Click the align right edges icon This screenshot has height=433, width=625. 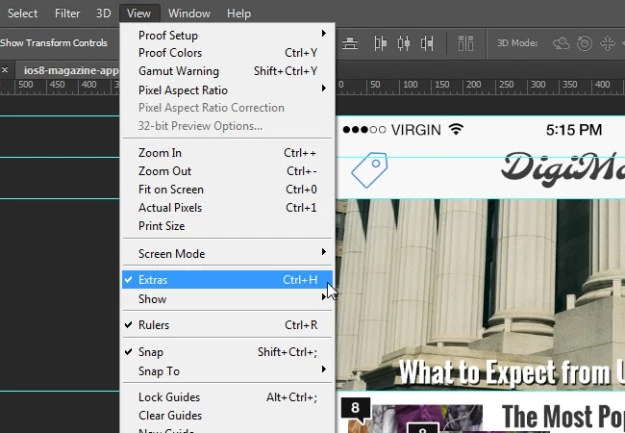pyautogui.click(x=426, y=43)
